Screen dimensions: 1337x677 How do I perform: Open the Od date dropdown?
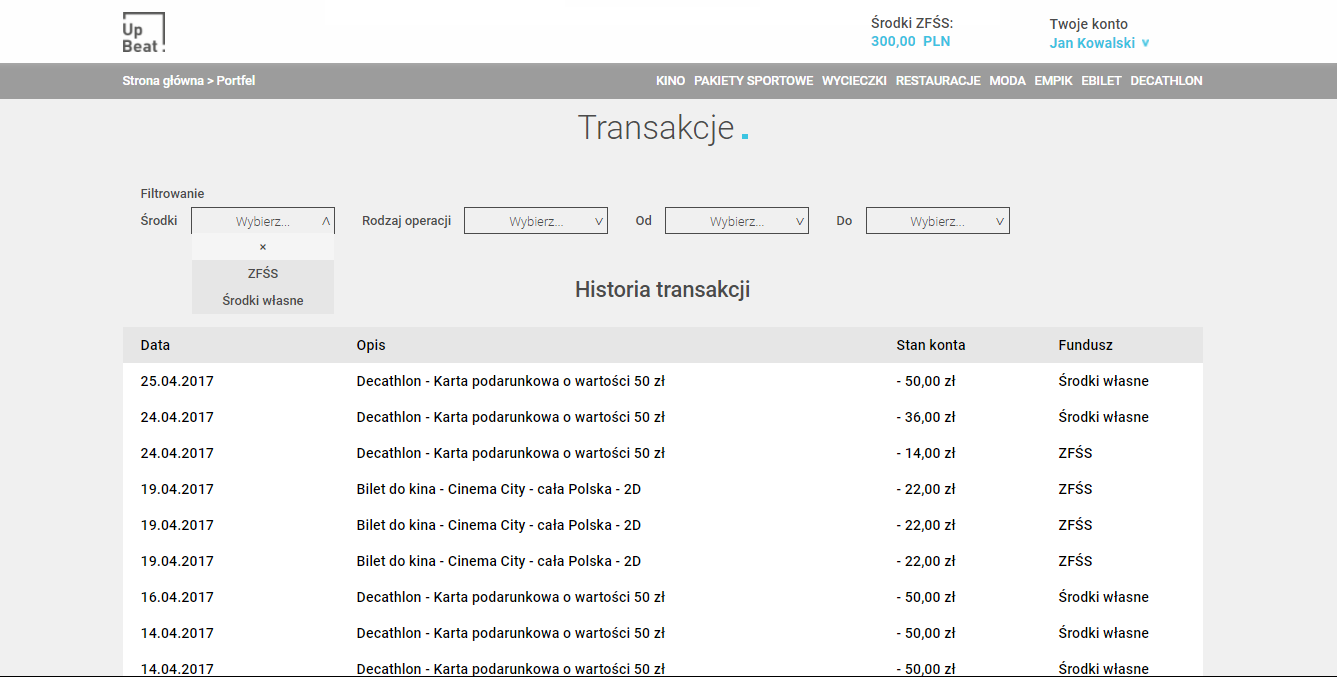pos(737,221)
